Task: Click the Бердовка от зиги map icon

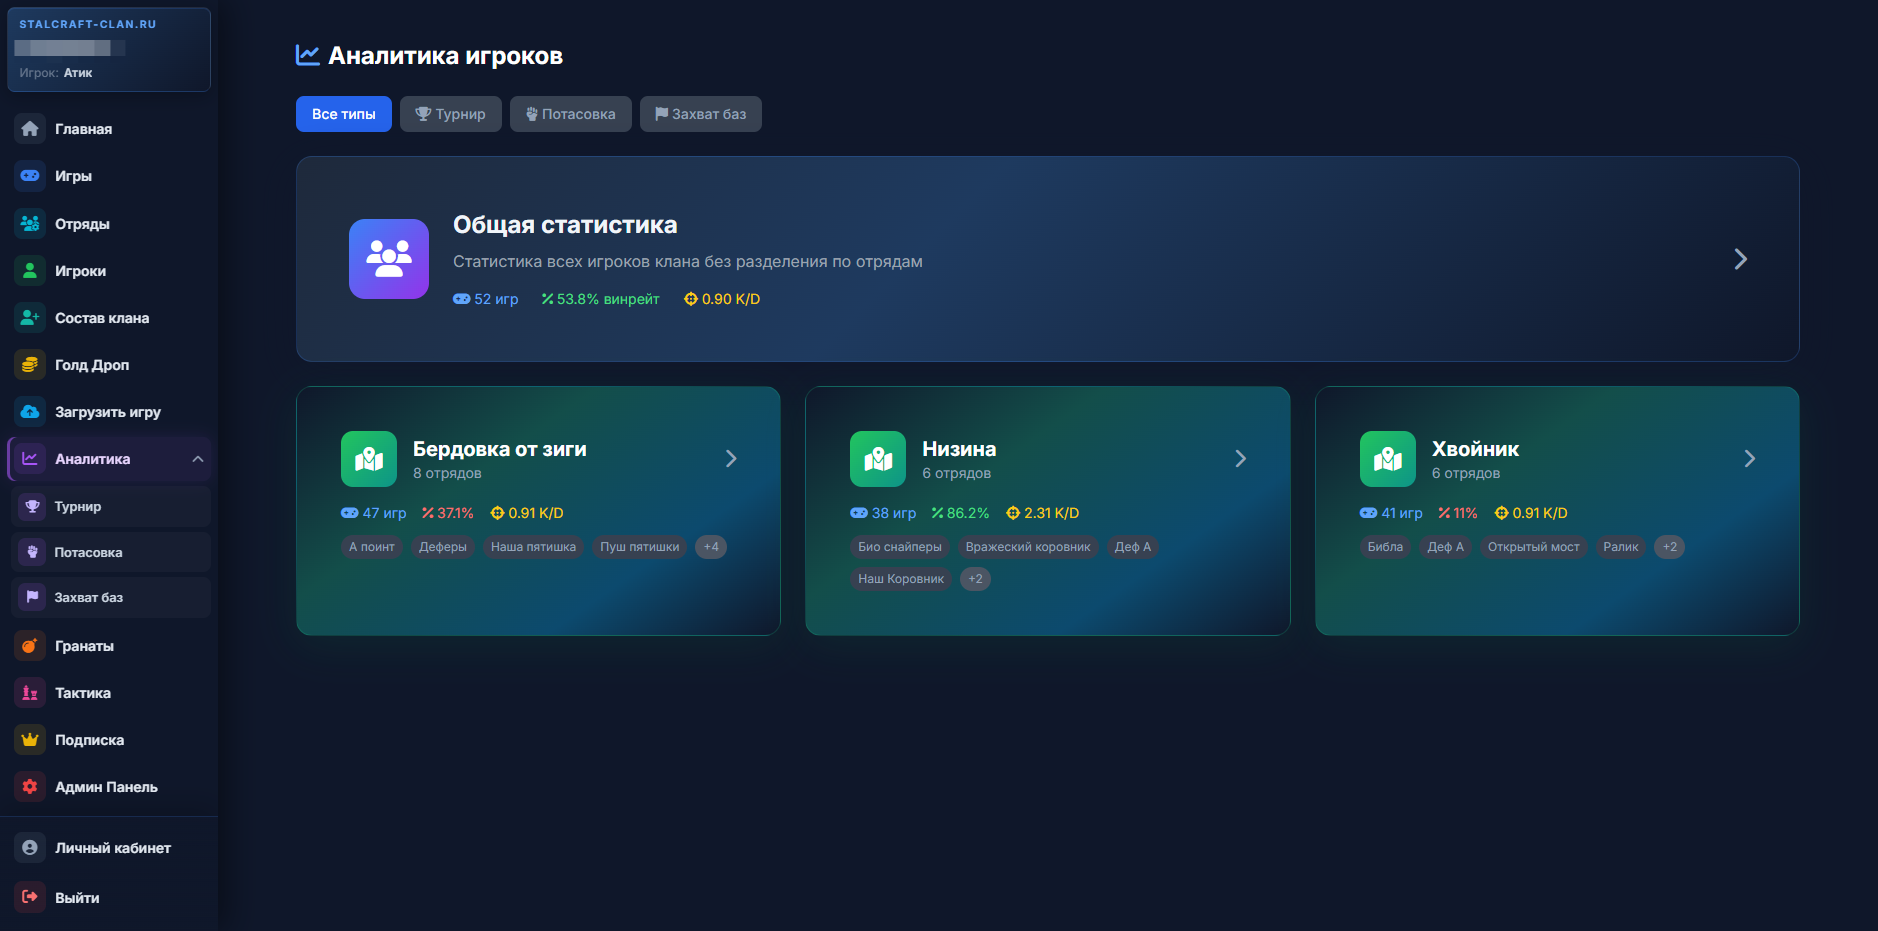Action: [x=369, y=459]
